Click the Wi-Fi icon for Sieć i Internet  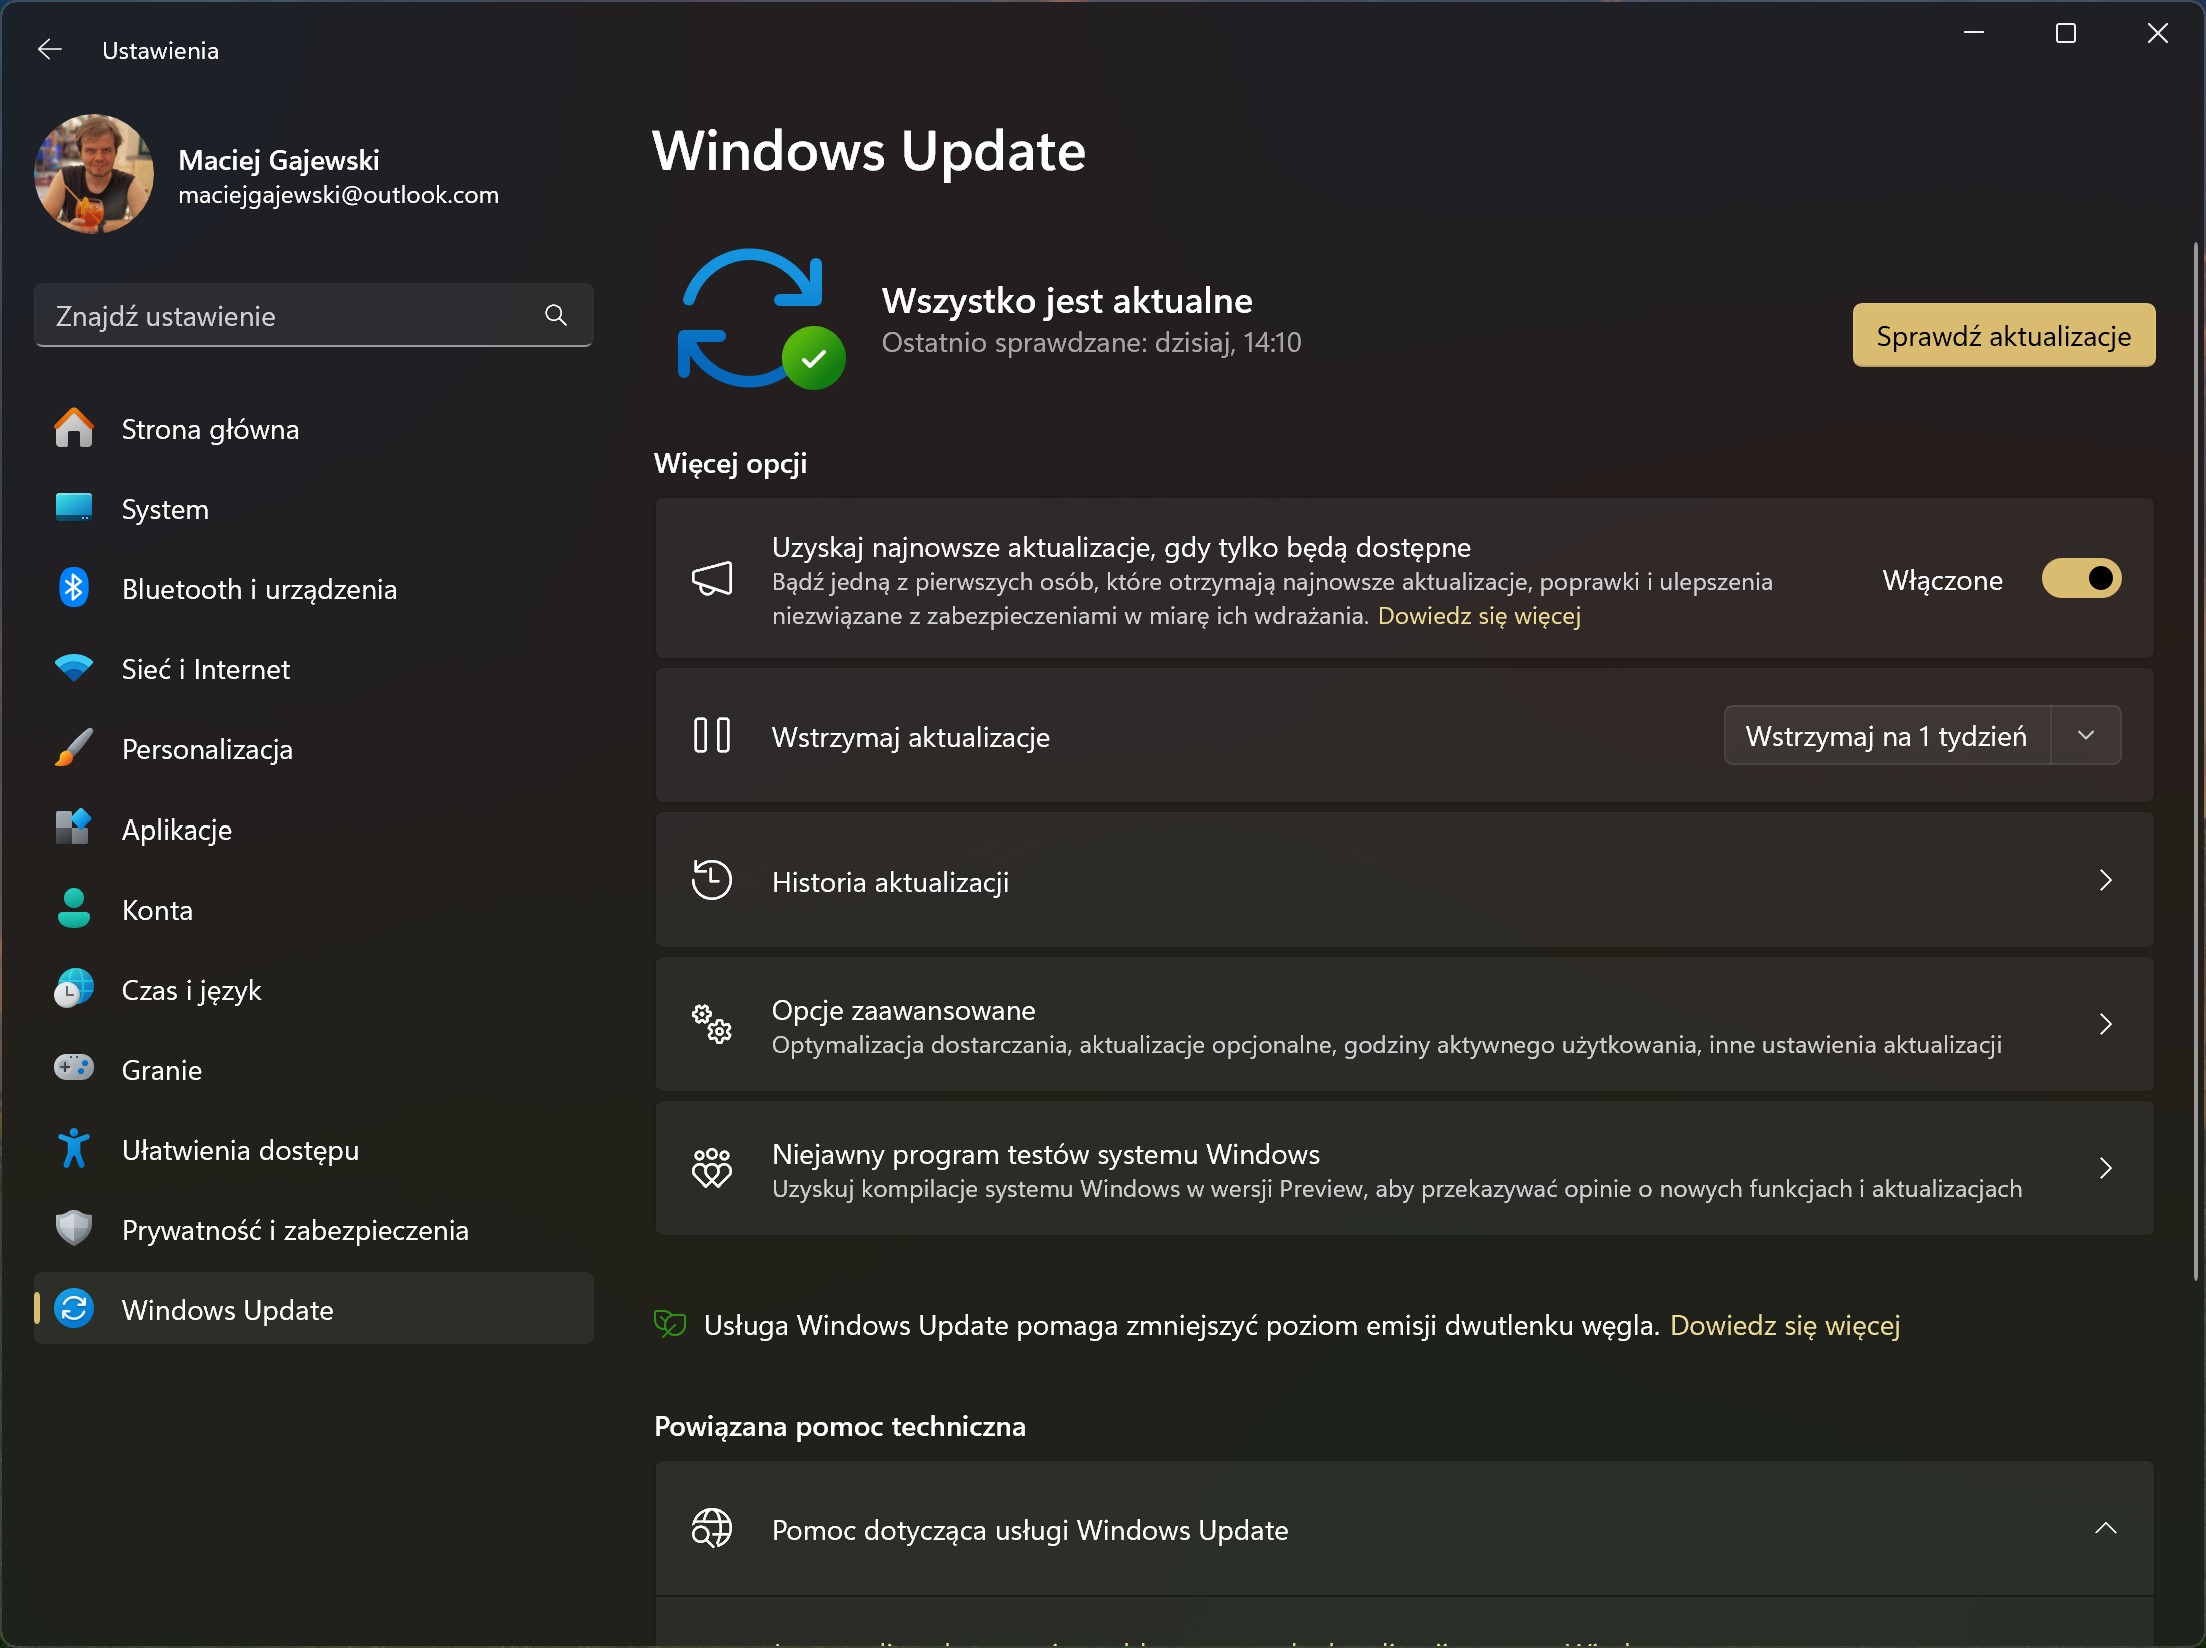click(74, 667)
